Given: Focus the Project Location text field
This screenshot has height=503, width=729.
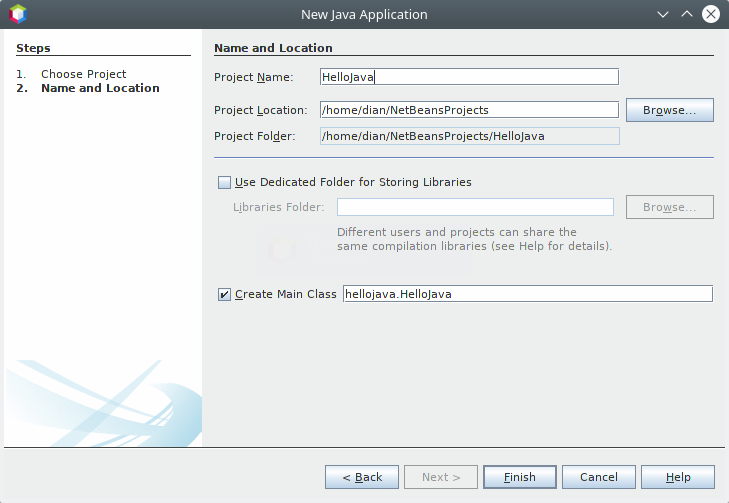Looking at the screenshot, I should pos(469,110).
